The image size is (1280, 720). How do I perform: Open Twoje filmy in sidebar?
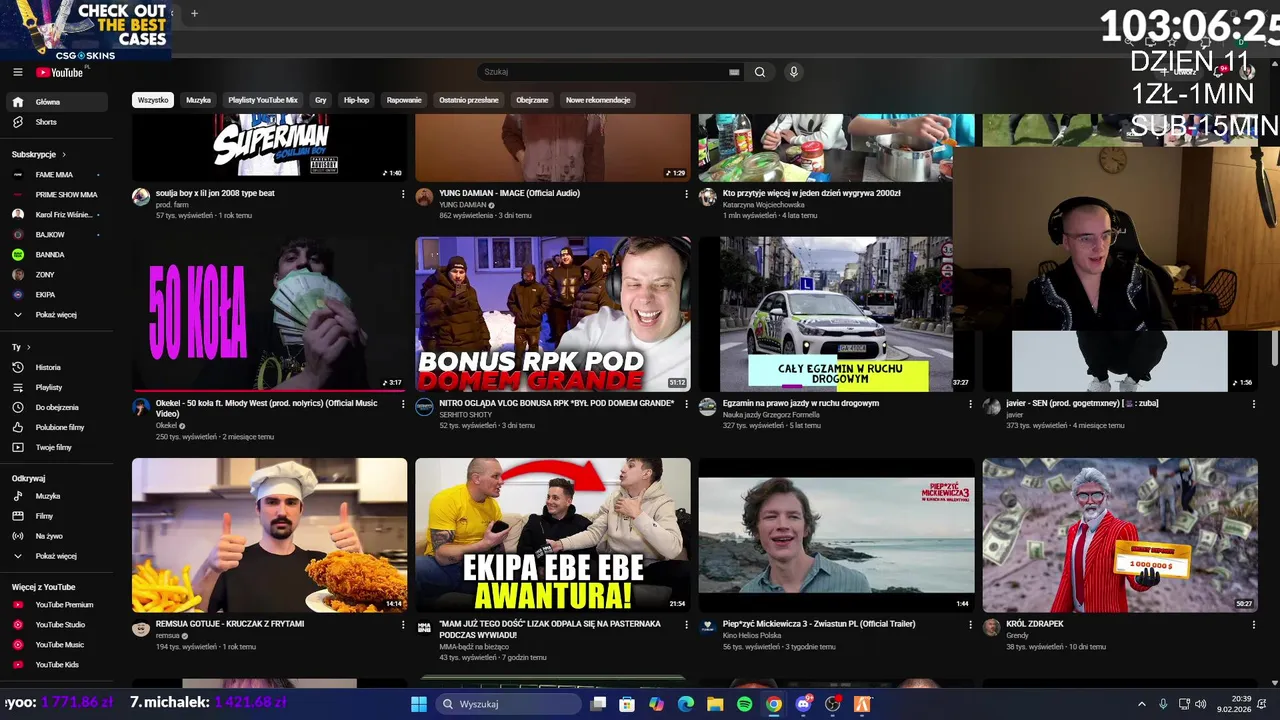pos(58,447)
